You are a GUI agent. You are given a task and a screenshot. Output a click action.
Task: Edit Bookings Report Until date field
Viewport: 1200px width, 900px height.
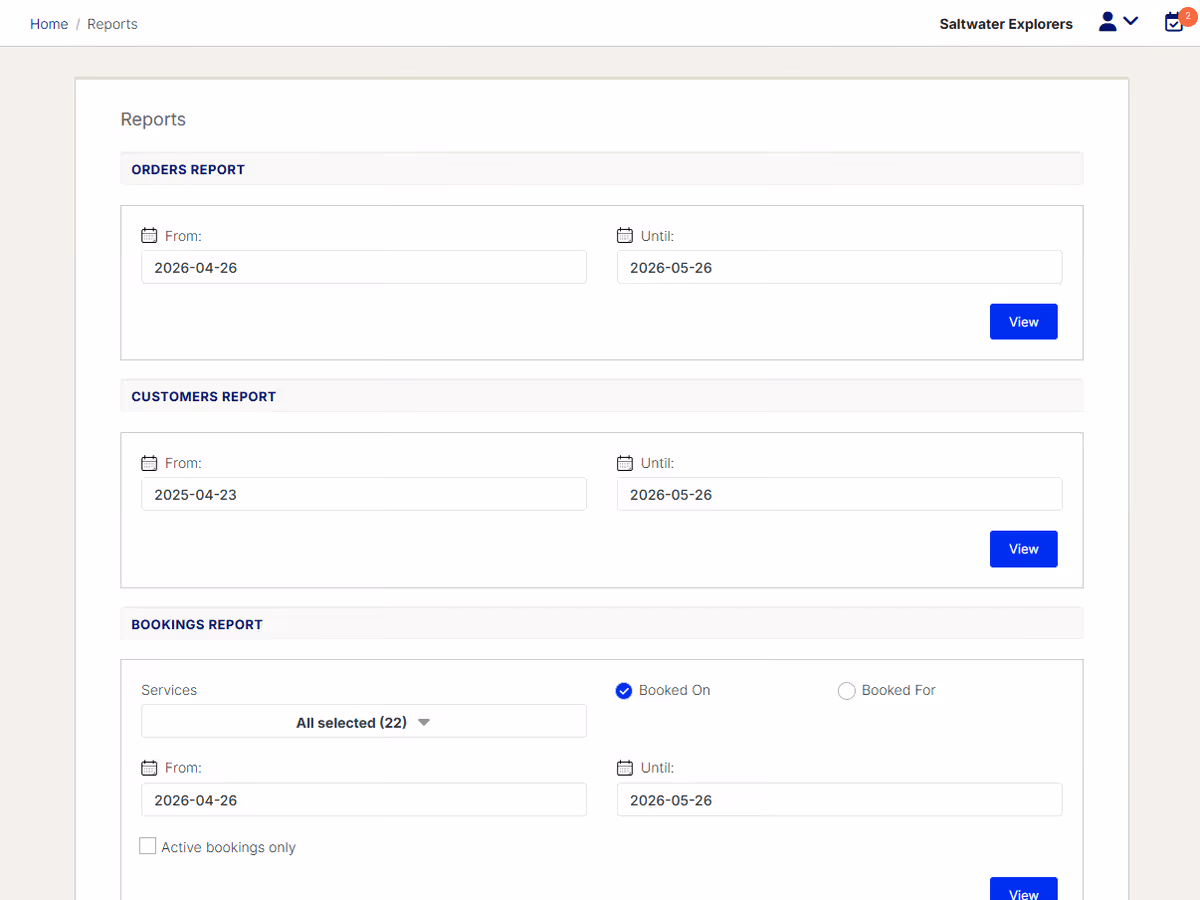click(x=840, y=800)
